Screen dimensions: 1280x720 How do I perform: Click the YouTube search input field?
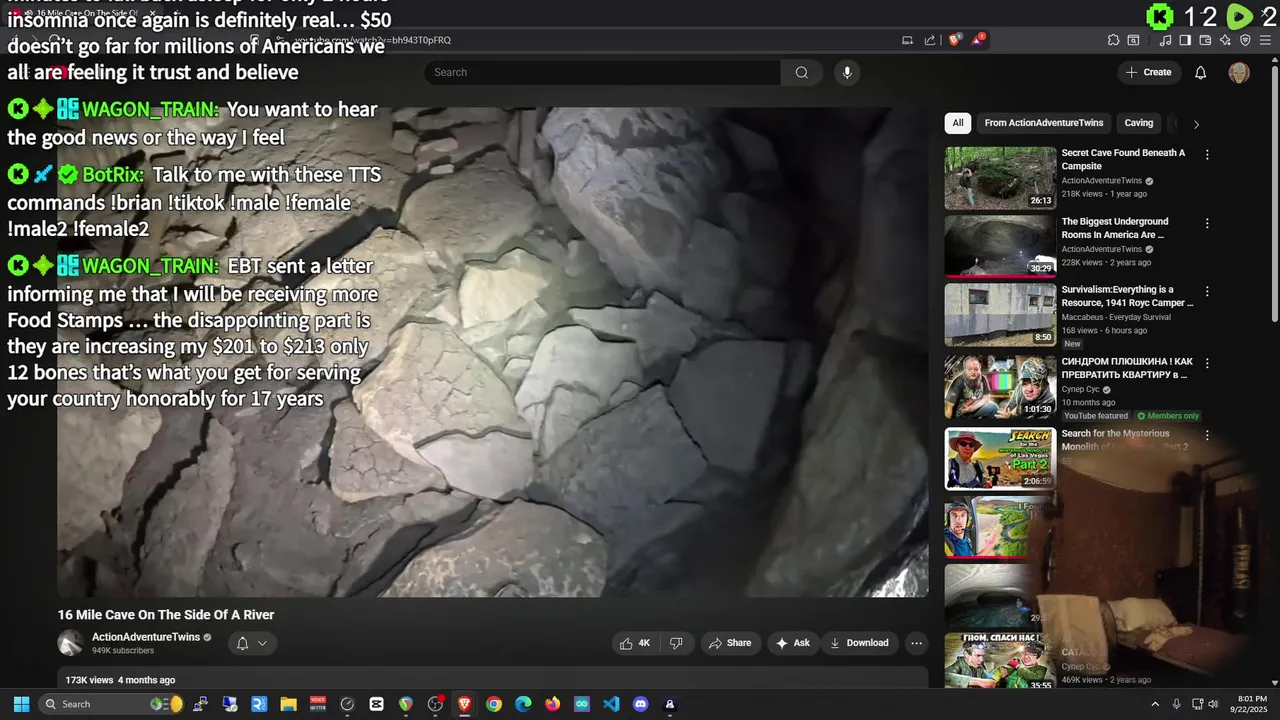[603, 72]
